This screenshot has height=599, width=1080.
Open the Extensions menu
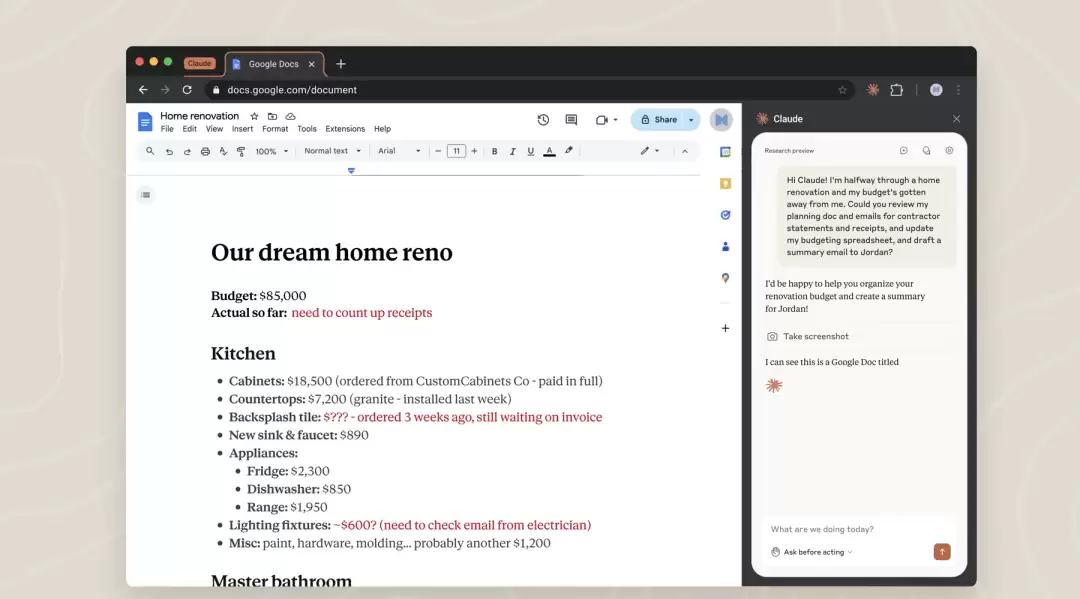click(345, 129)
